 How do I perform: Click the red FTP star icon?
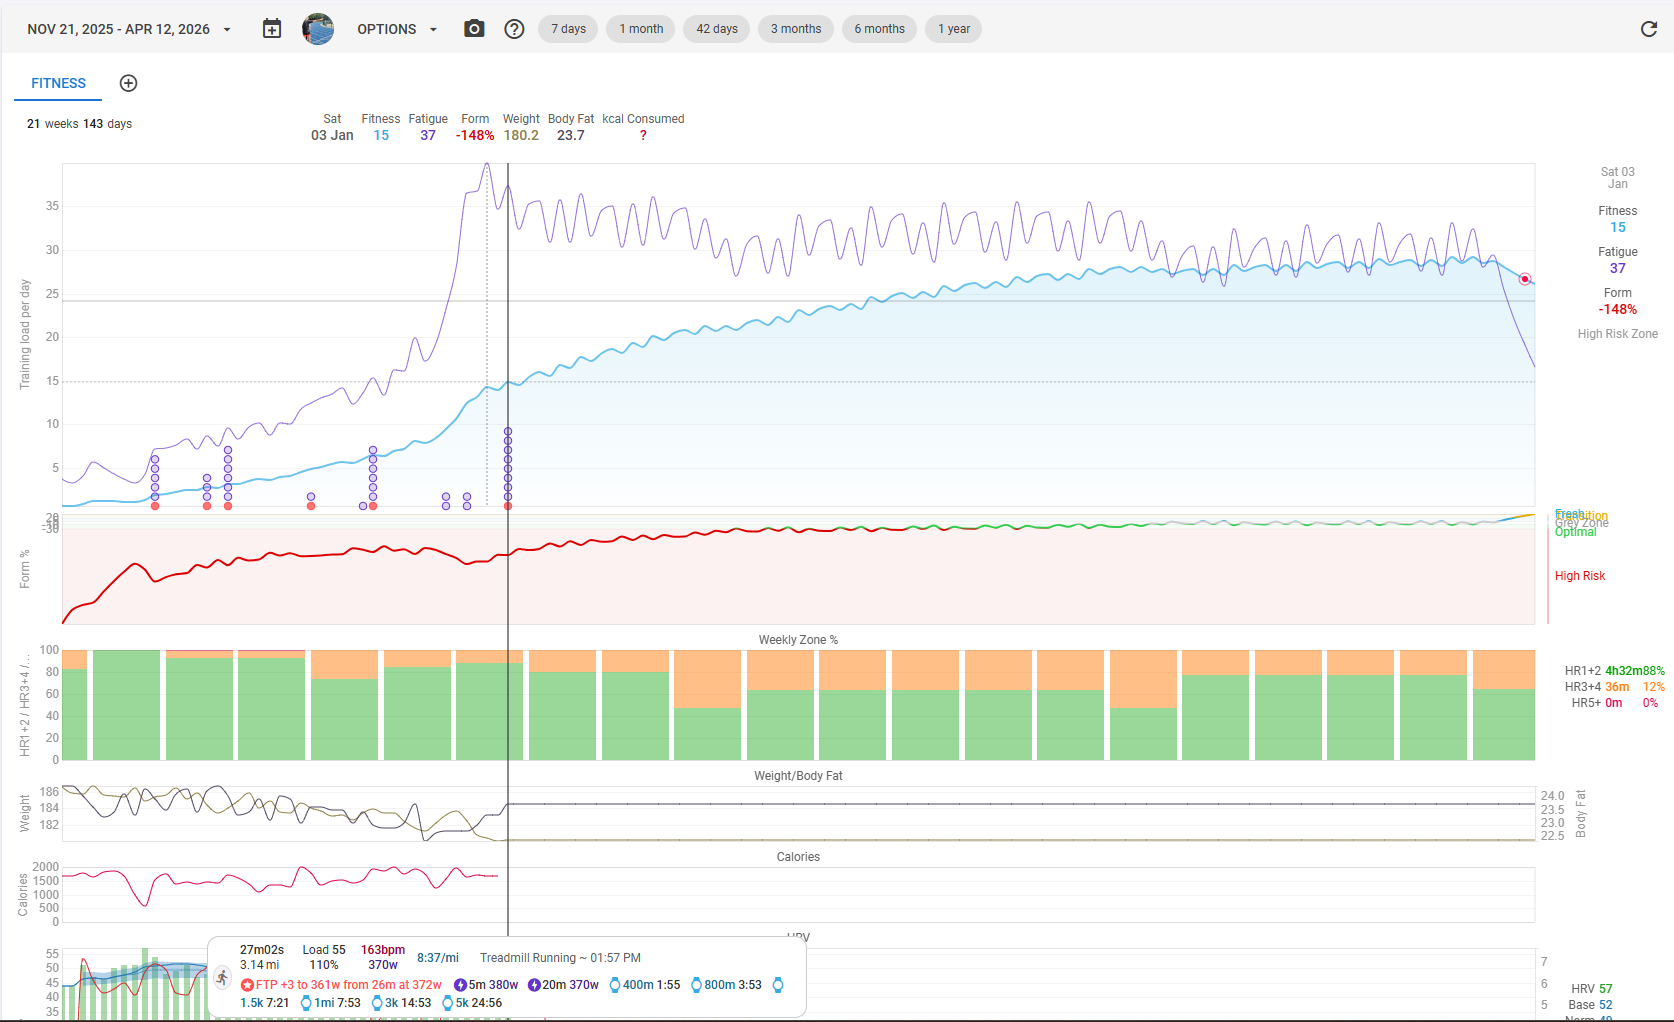coord(247,985)
